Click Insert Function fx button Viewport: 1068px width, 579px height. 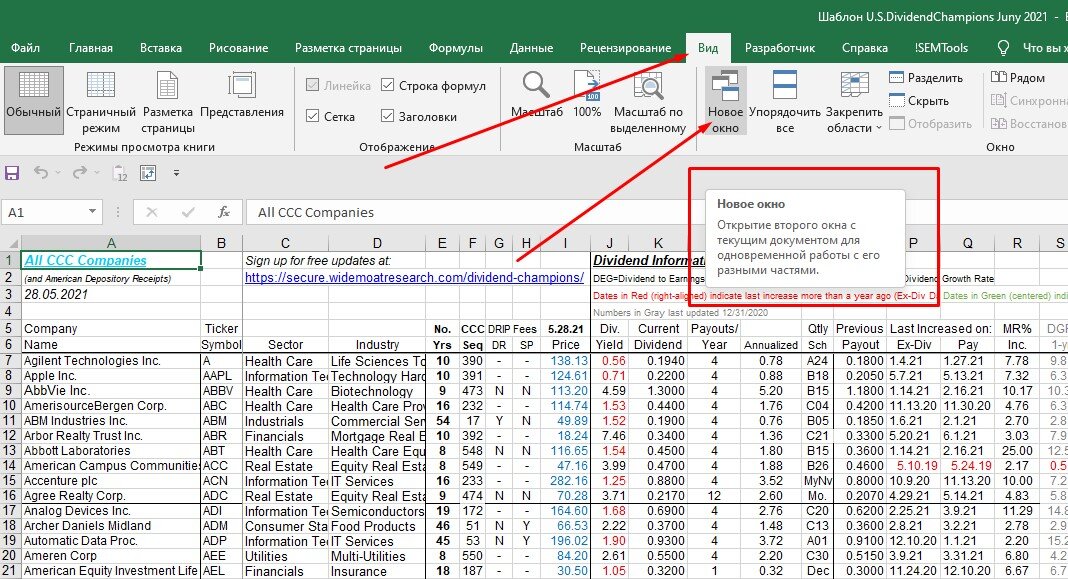pos(223,213)
